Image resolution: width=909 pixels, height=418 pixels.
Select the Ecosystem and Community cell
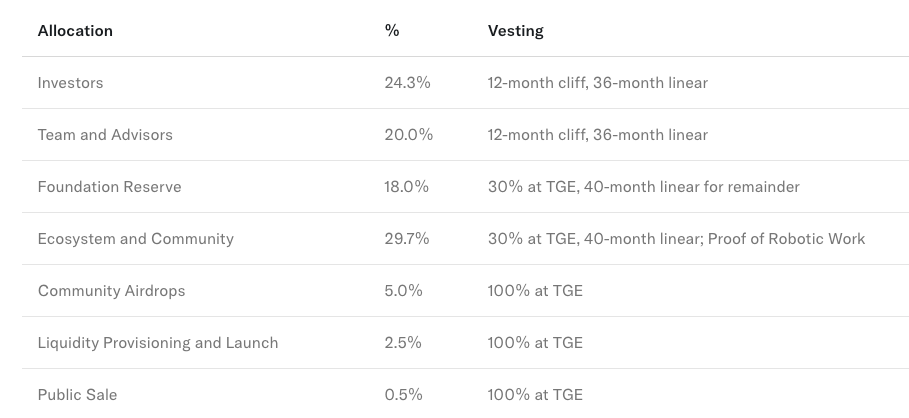[136, 239]
